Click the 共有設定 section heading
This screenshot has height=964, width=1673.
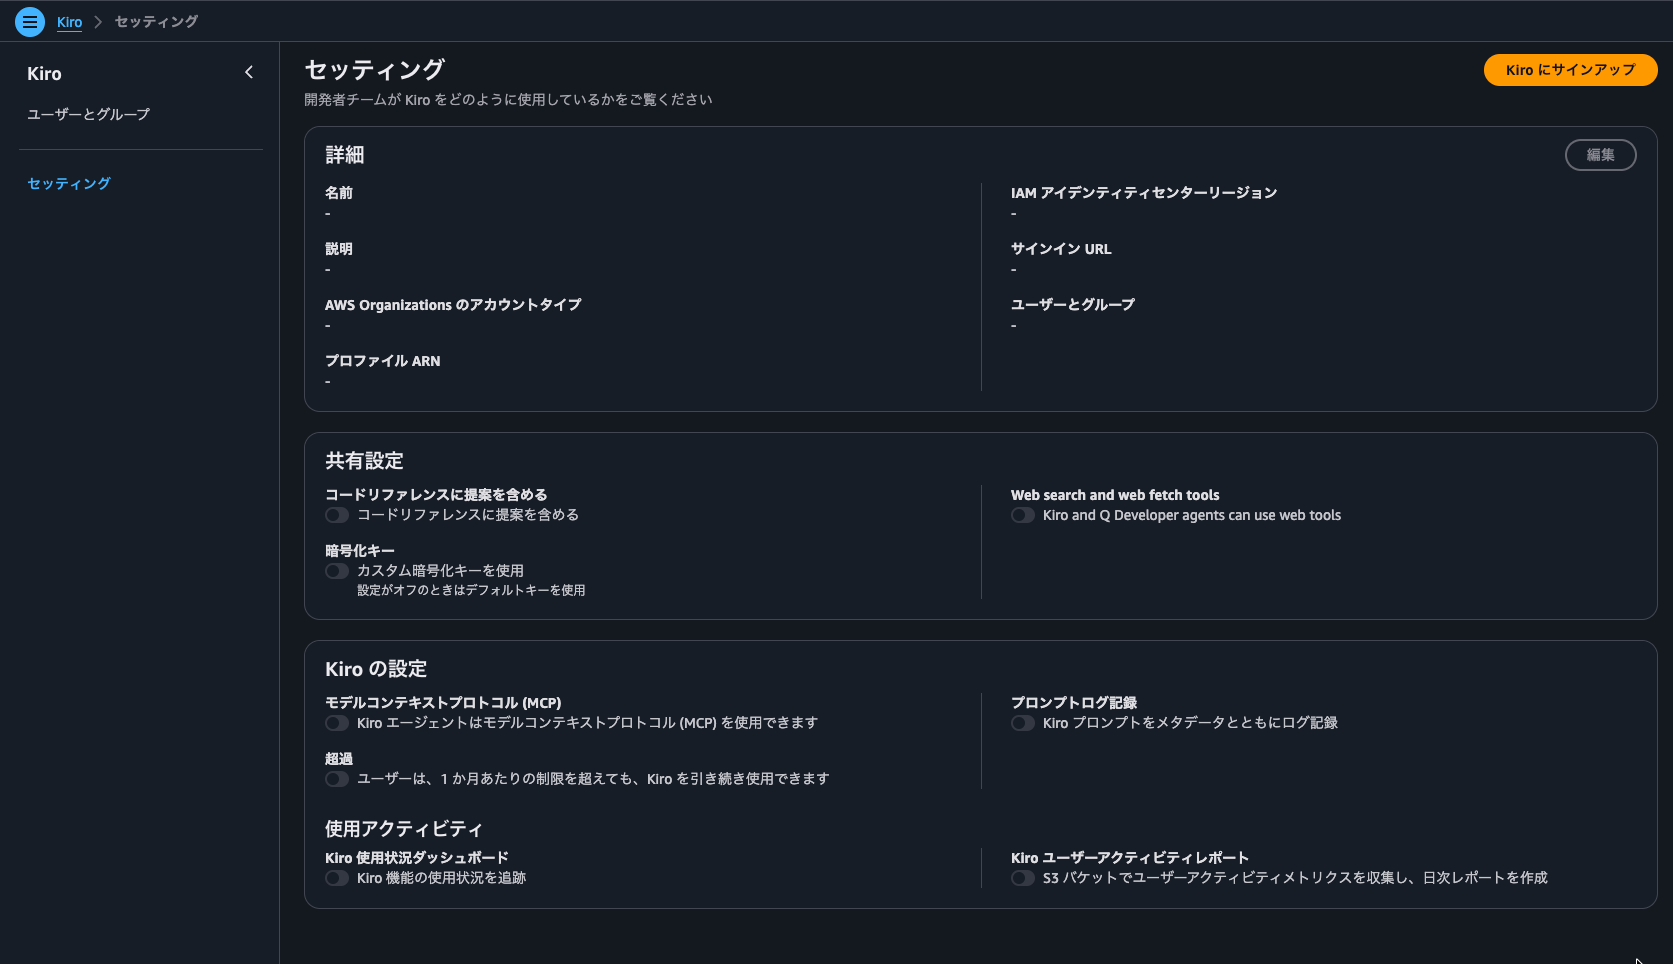(364, 461)
